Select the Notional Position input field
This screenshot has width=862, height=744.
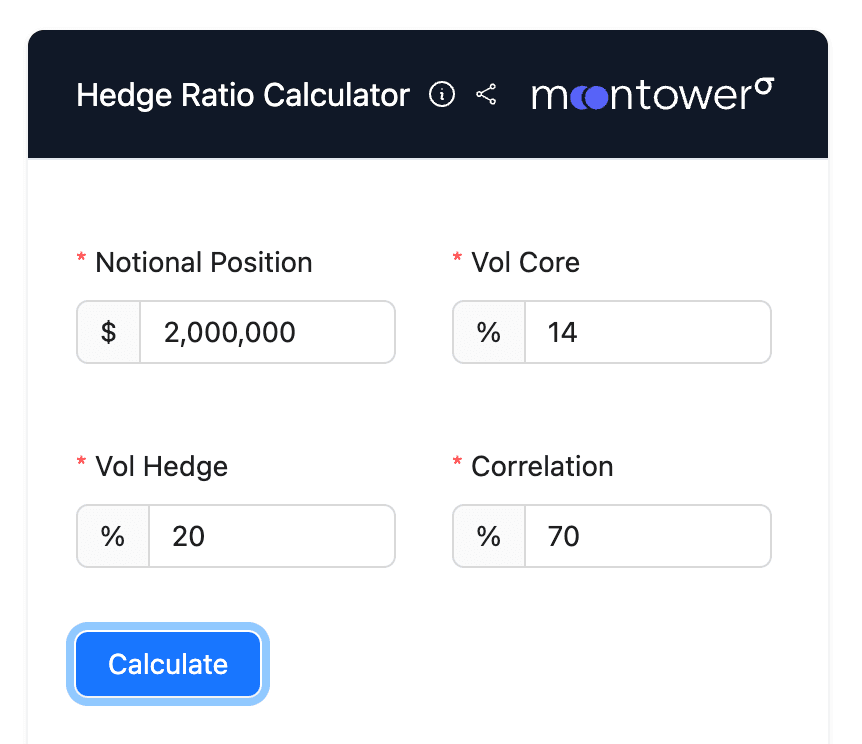point(267,332)
